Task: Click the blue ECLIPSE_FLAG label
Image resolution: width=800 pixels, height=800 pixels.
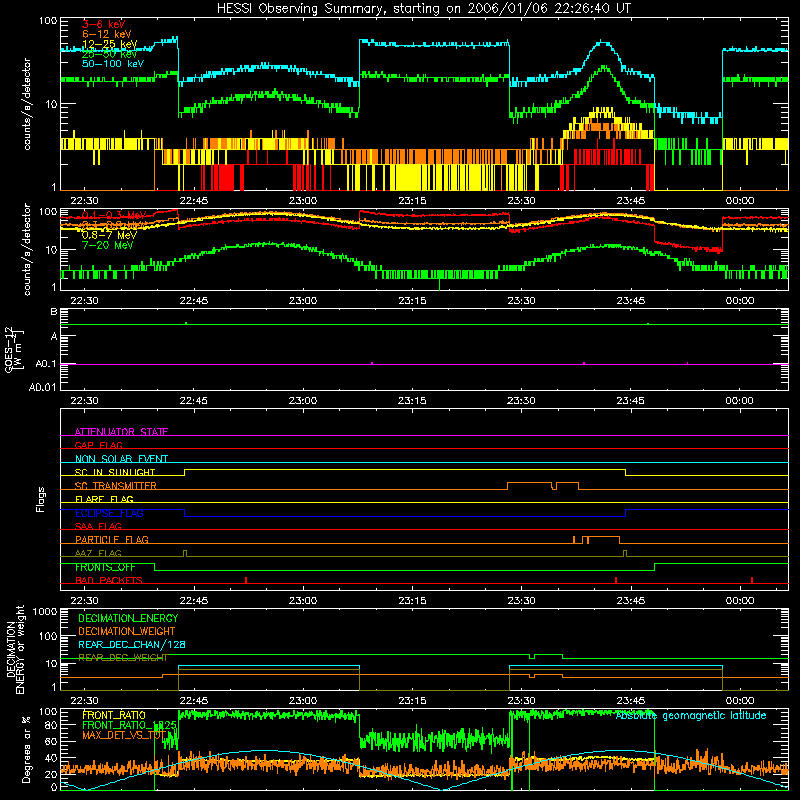Action: click(109, 513)
